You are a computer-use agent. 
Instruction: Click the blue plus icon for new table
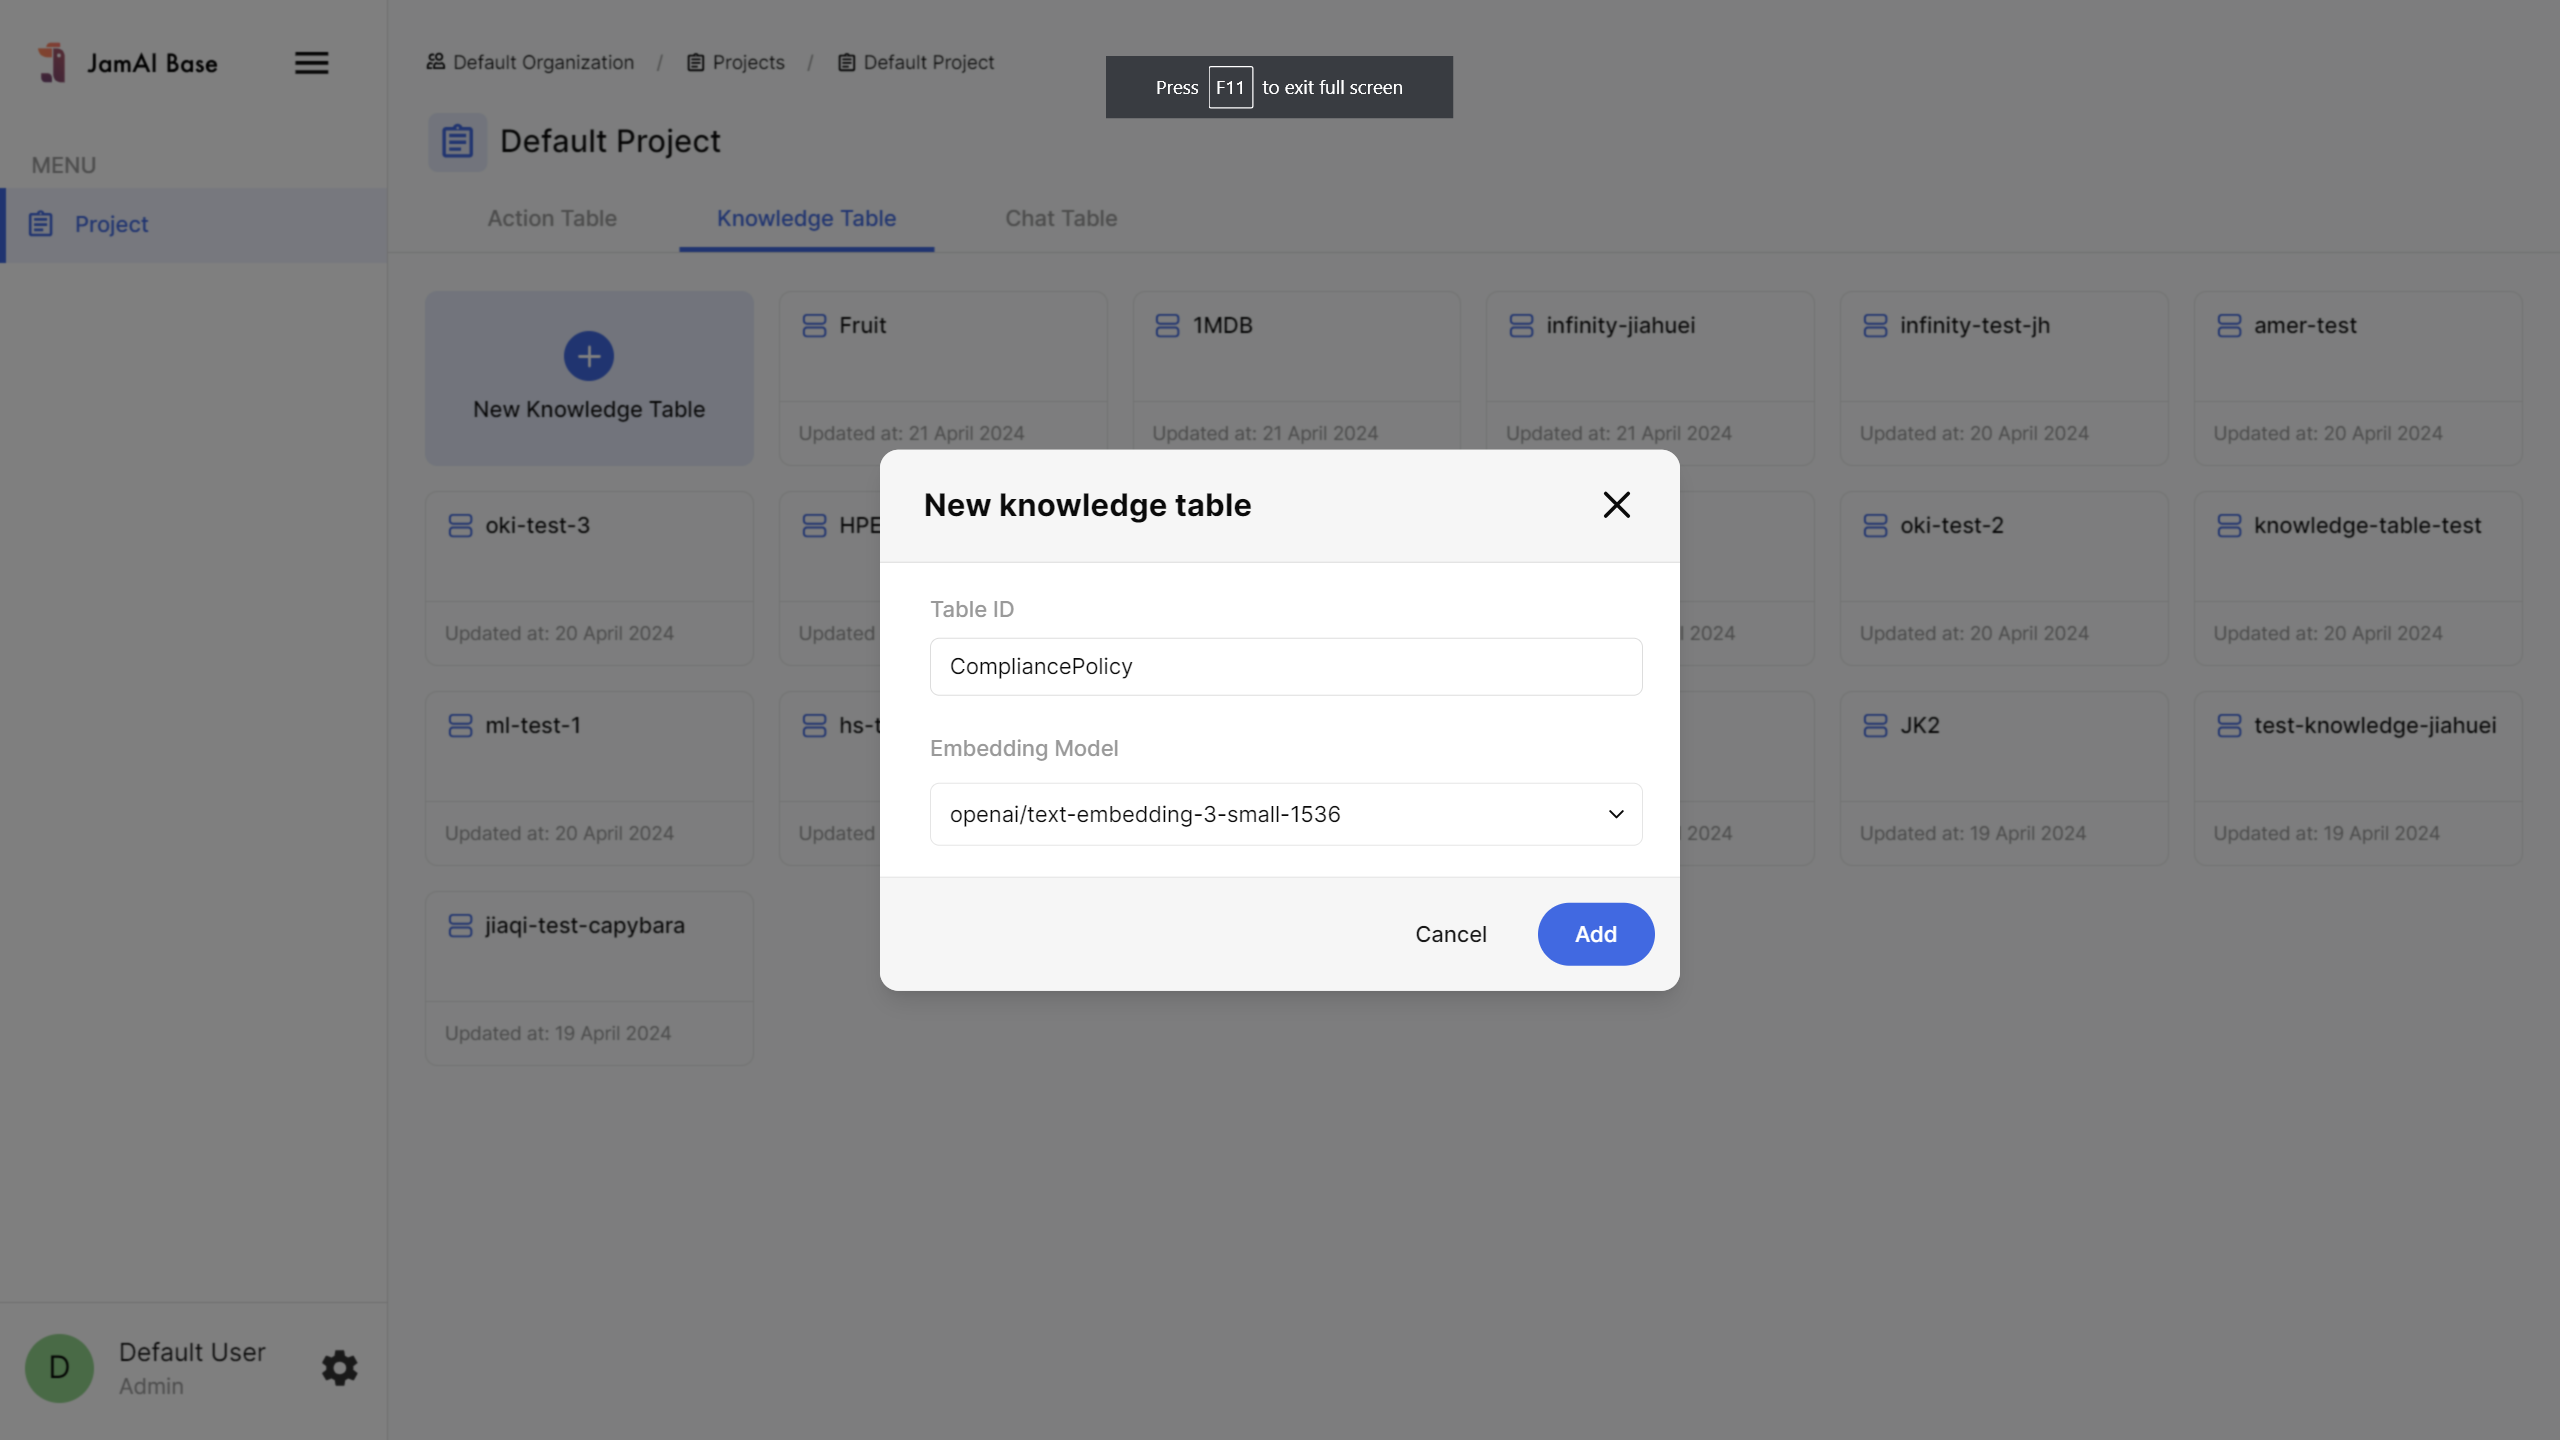pyautogui.click(x=588, y=356)
